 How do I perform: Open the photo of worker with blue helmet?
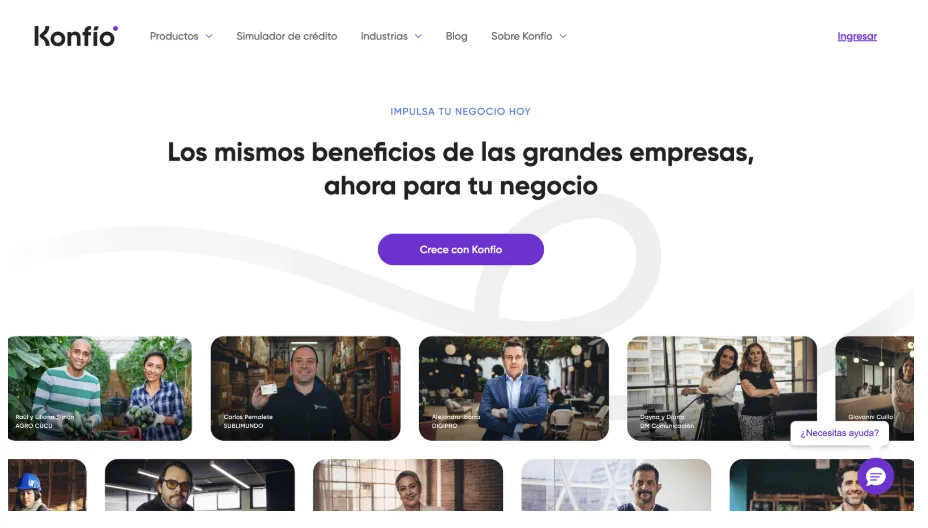(x=47, y=485)
